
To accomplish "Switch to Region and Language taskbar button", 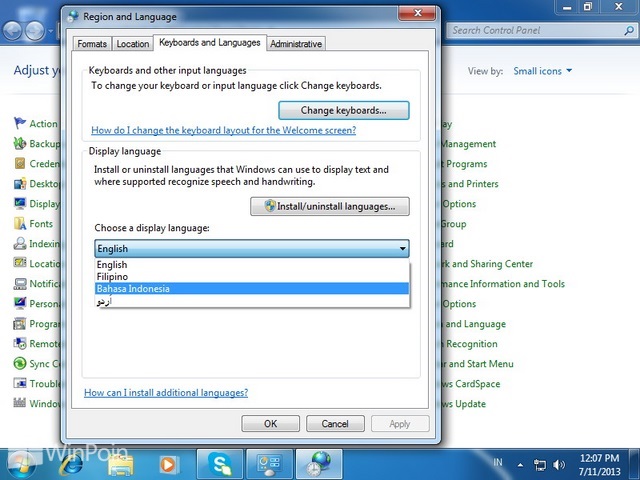I will (x=319, y=464).
